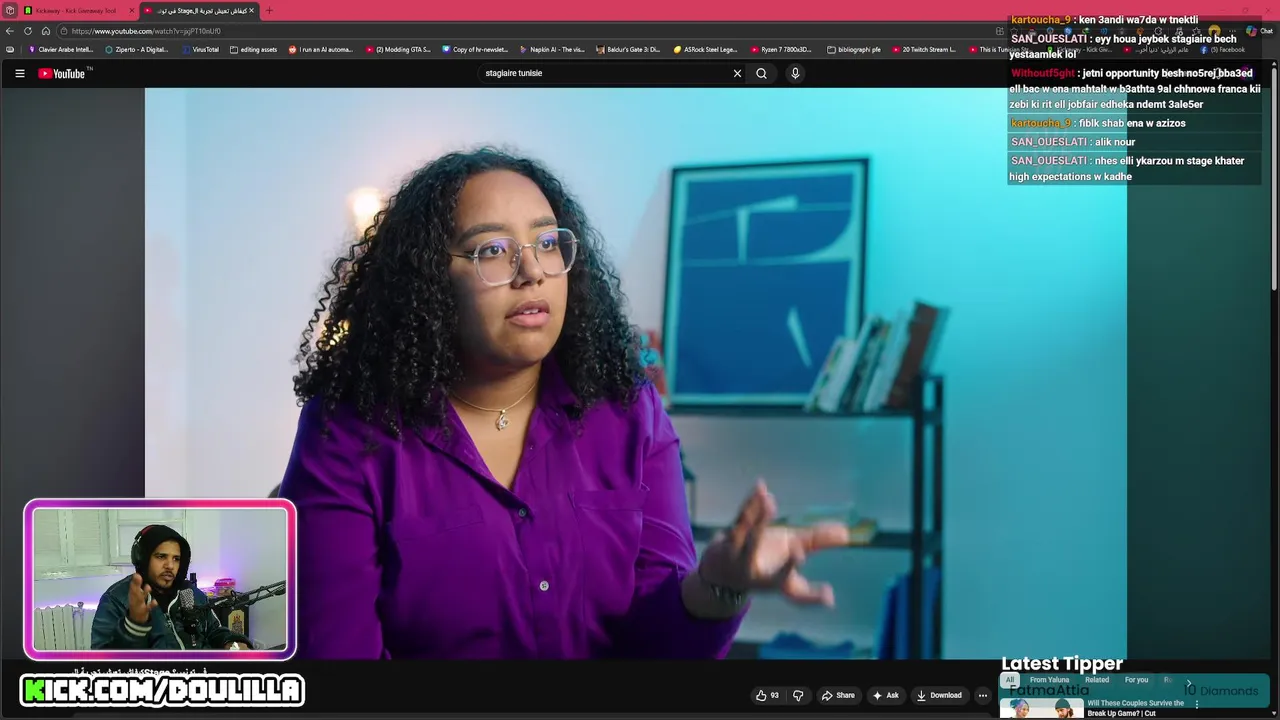Open the 'Ziperto - A Digital' bookmark
This screenshot has width=1280, height=720.
tap(137, 49)
